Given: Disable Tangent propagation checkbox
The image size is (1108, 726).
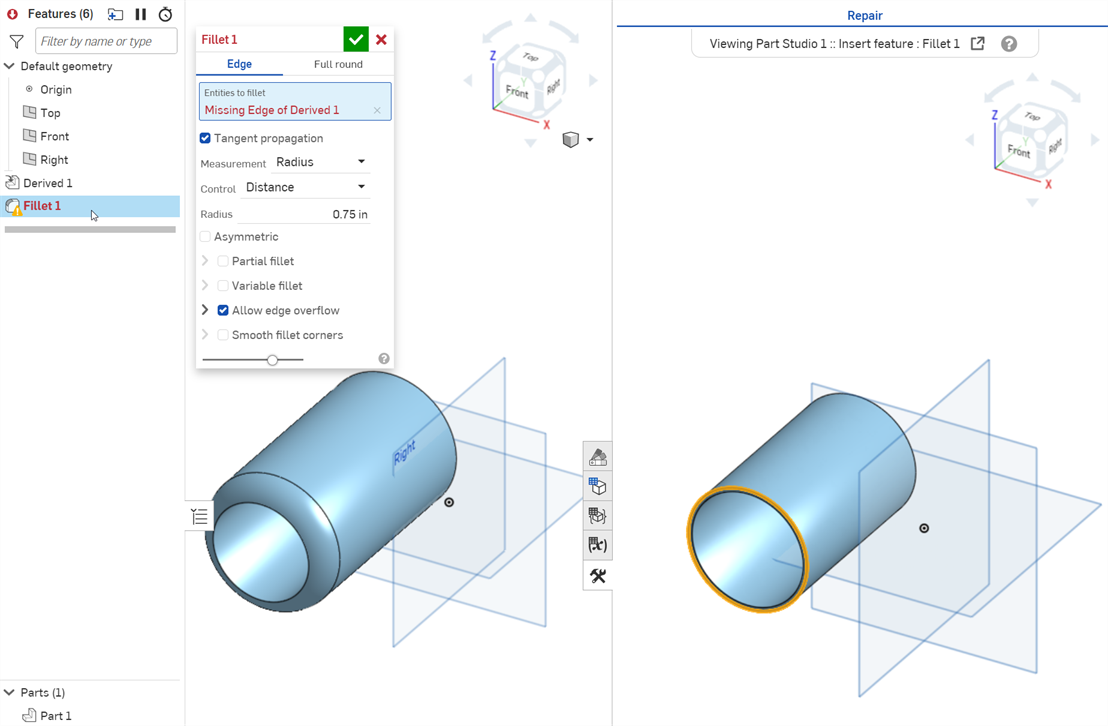Looking at the screenshot, I should 205,138.
